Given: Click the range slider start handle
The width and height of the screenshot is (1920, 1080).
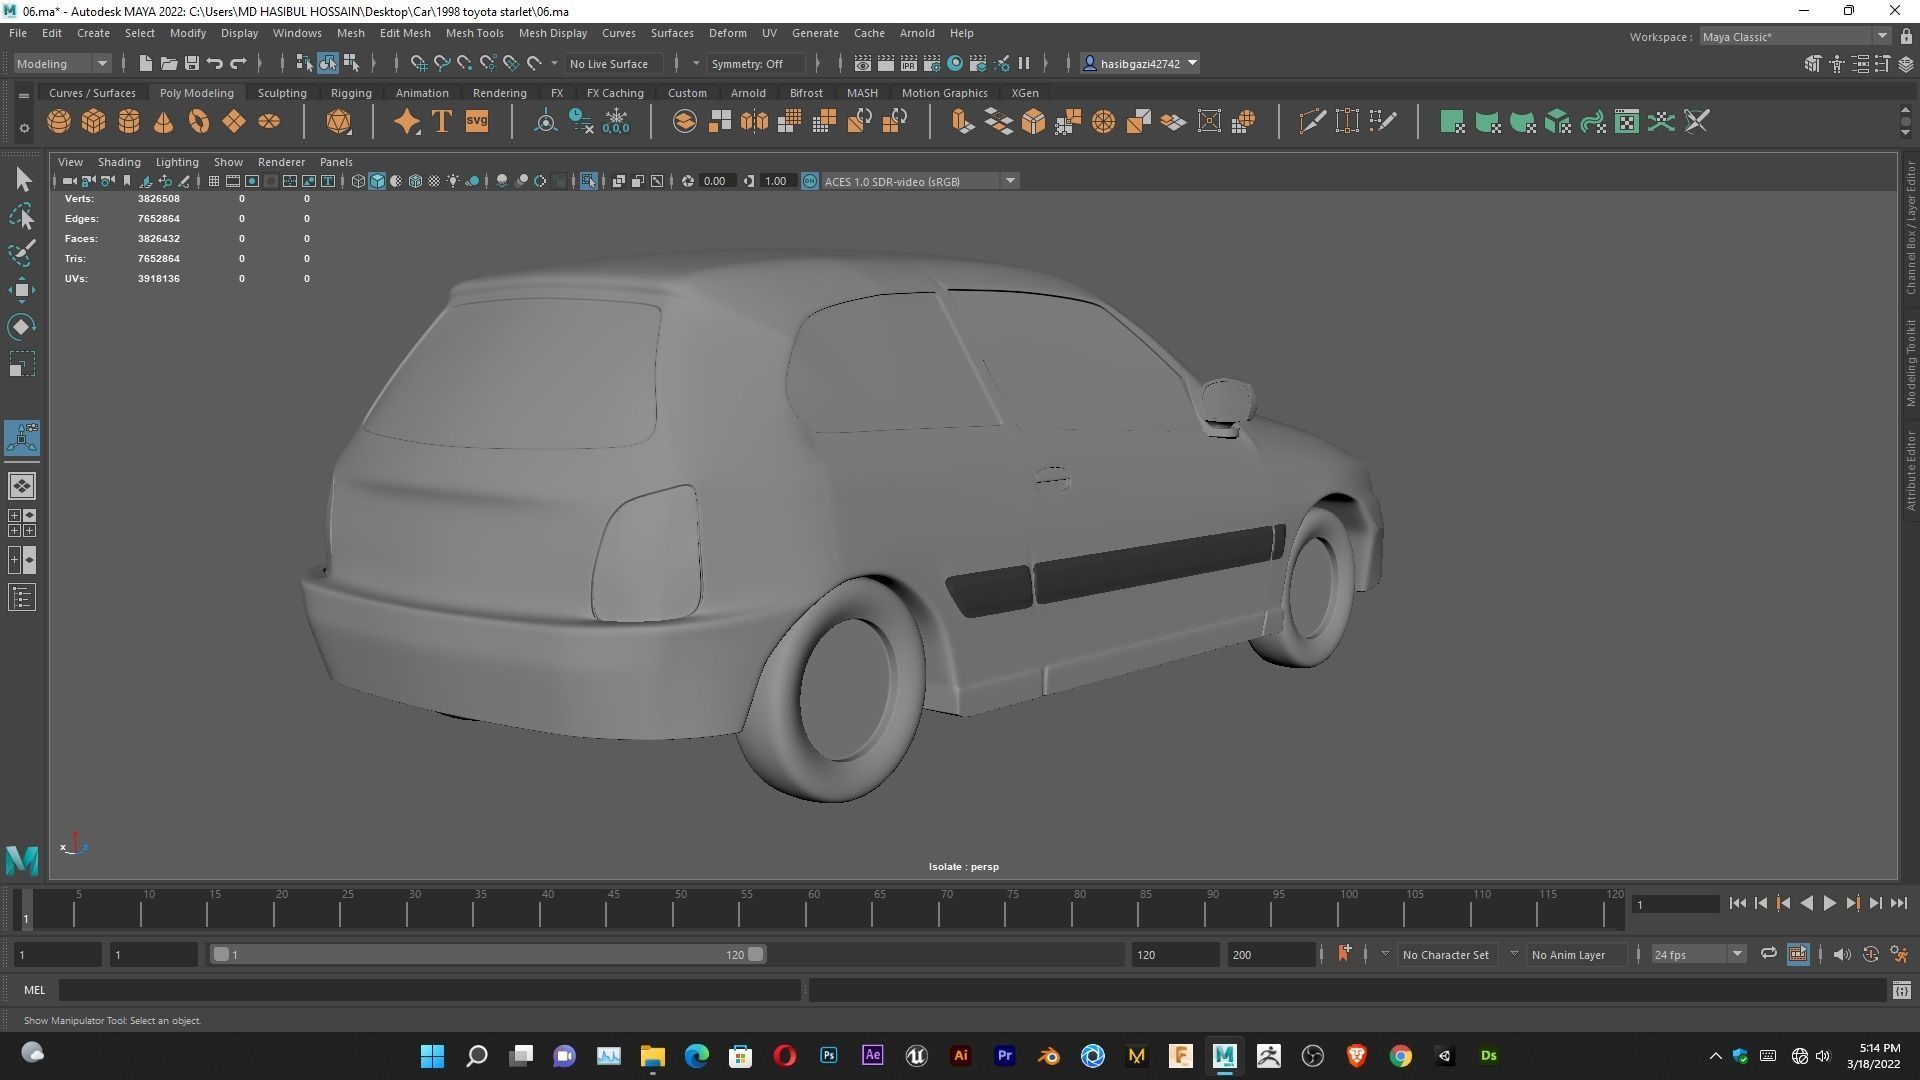Looking at the screenshot, I should [x=221, y=954].
